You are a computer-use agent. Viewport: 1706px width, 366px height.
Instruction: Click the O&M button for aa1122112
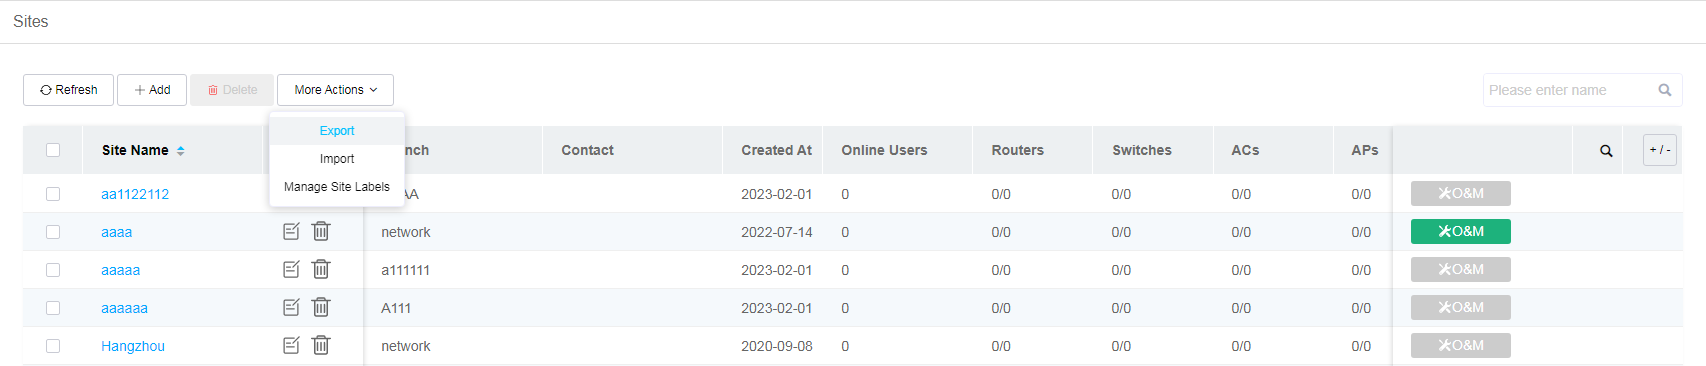[1460, 194]
